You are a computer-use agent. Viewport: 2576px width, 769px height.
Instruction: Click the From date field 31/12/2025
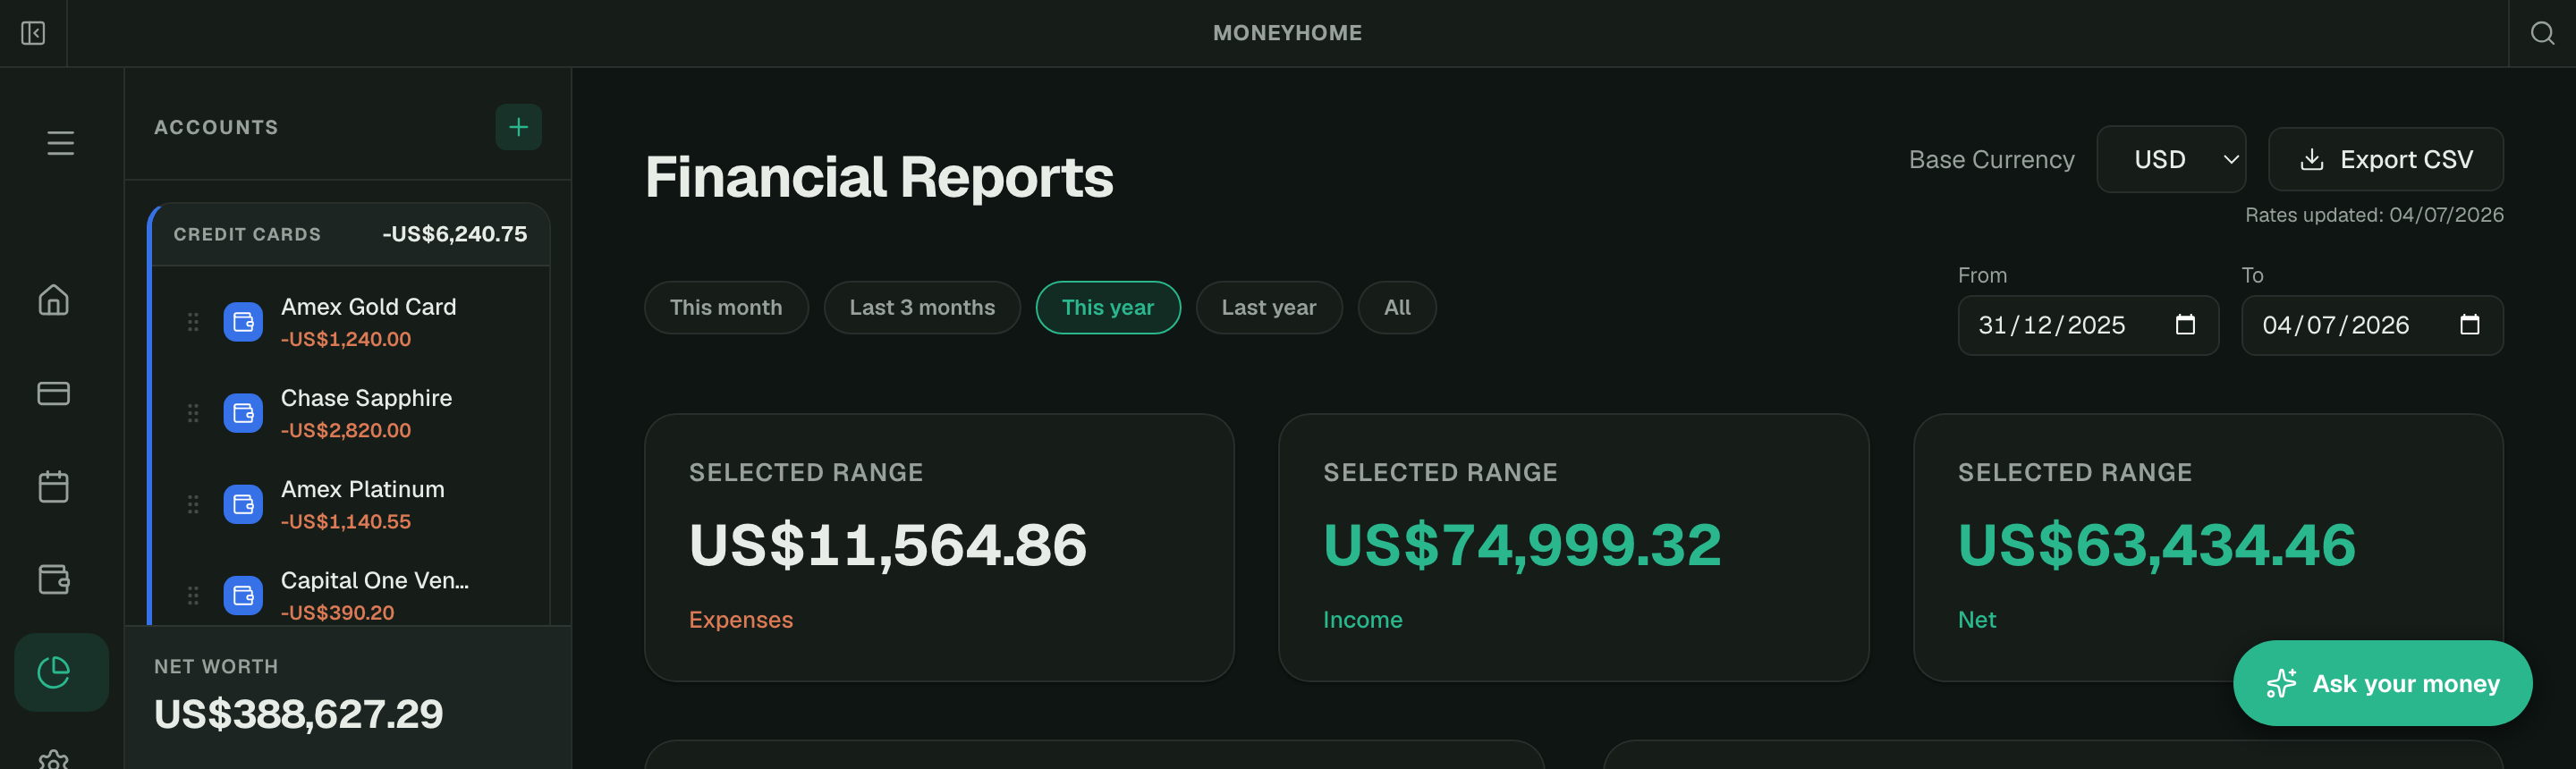(2088, 325)
